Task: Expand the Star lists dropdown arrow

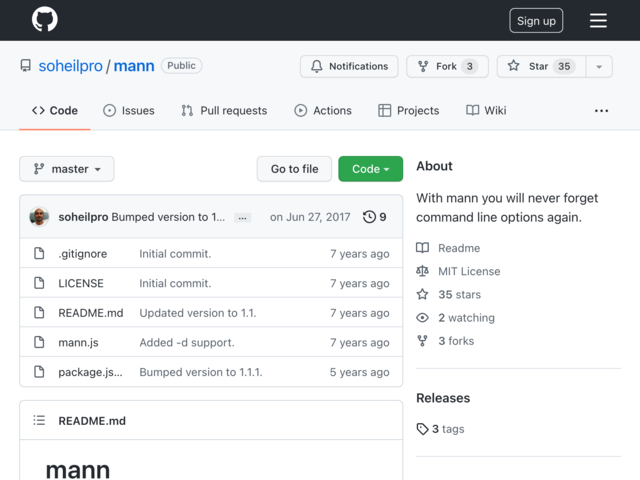Action: (x=599, y=66)
